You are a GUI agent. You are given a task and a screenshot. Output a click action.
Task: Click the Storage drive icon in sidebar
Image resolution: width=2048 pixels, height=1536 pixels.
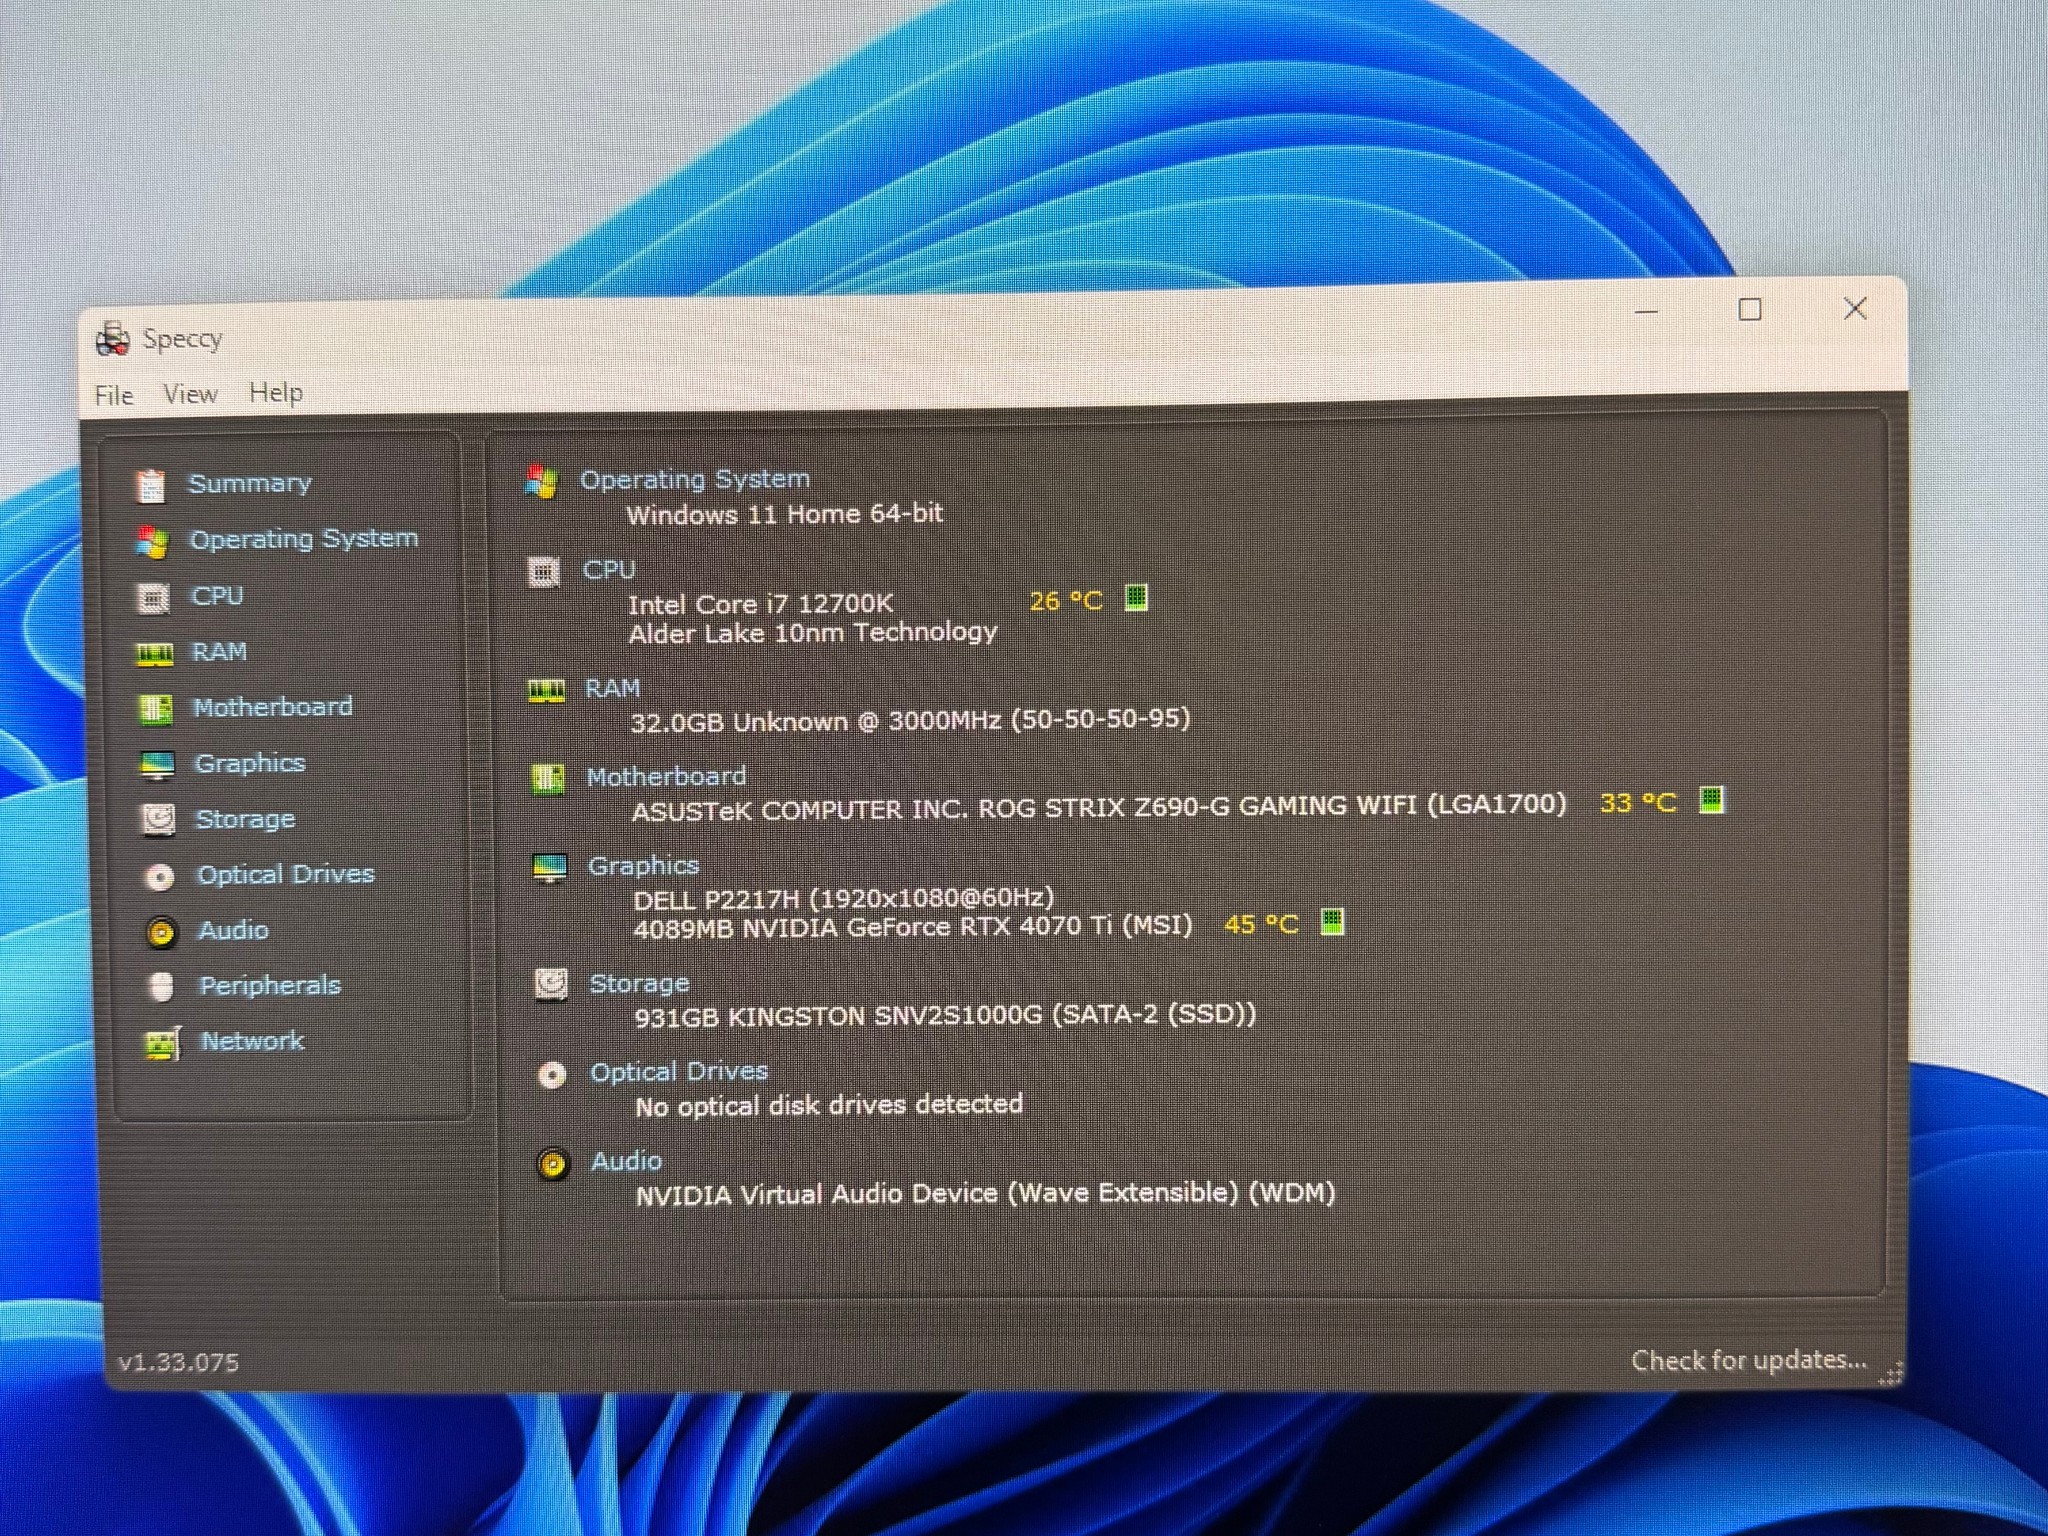(x=158, y=820)
